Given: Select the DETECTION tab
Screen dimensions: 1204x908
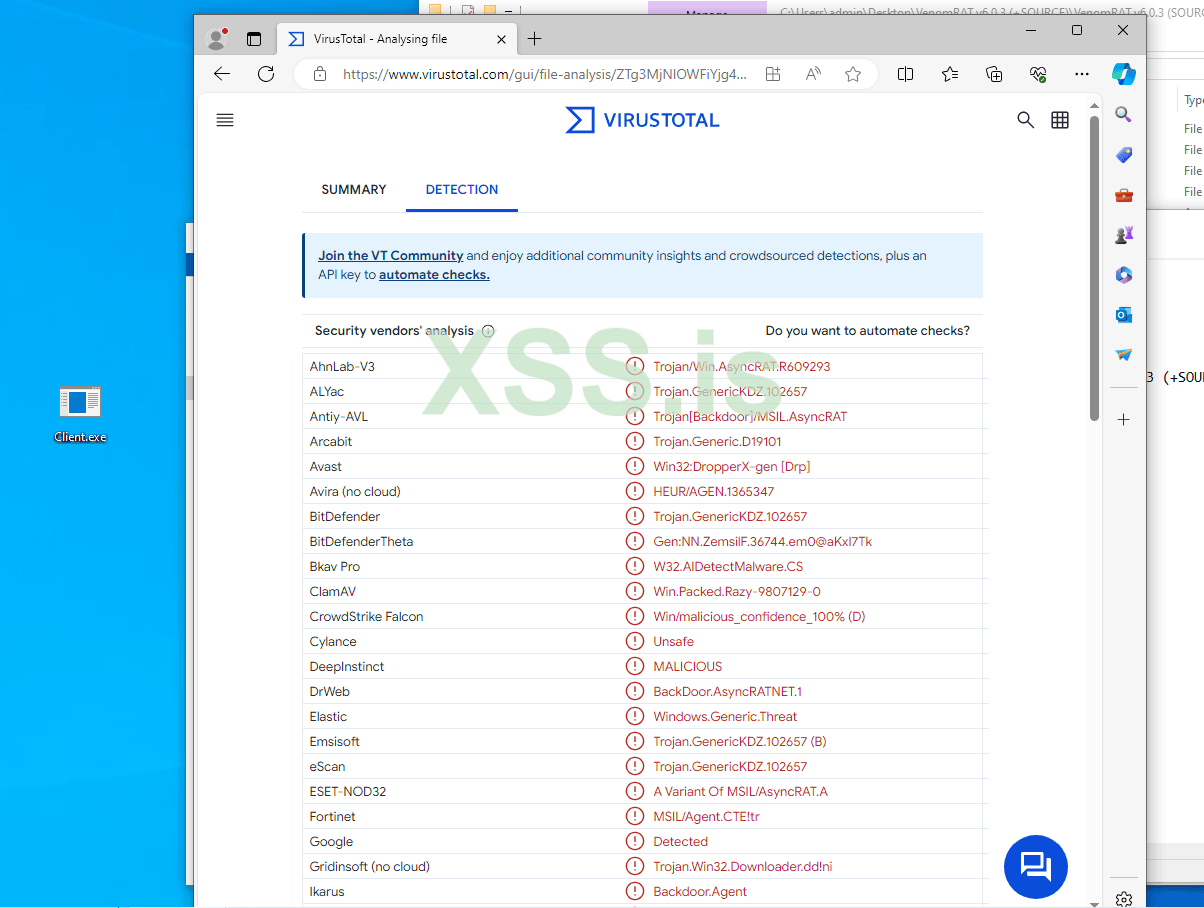Looking at the screenshot, I should (x=462, y=189).
